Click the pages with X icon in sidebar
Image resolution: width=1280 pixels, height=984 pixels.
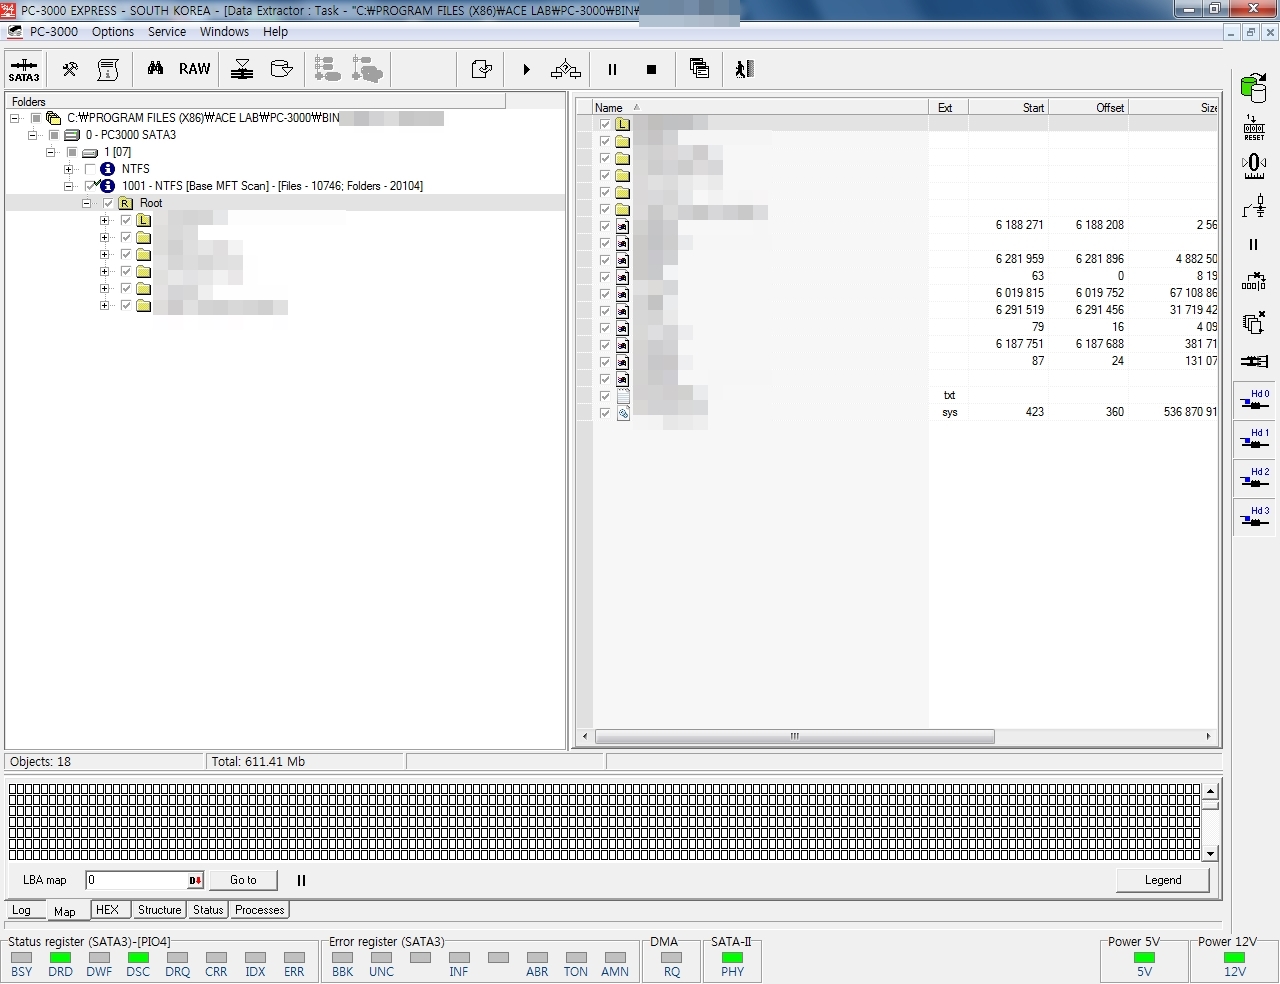[1254, 322]
